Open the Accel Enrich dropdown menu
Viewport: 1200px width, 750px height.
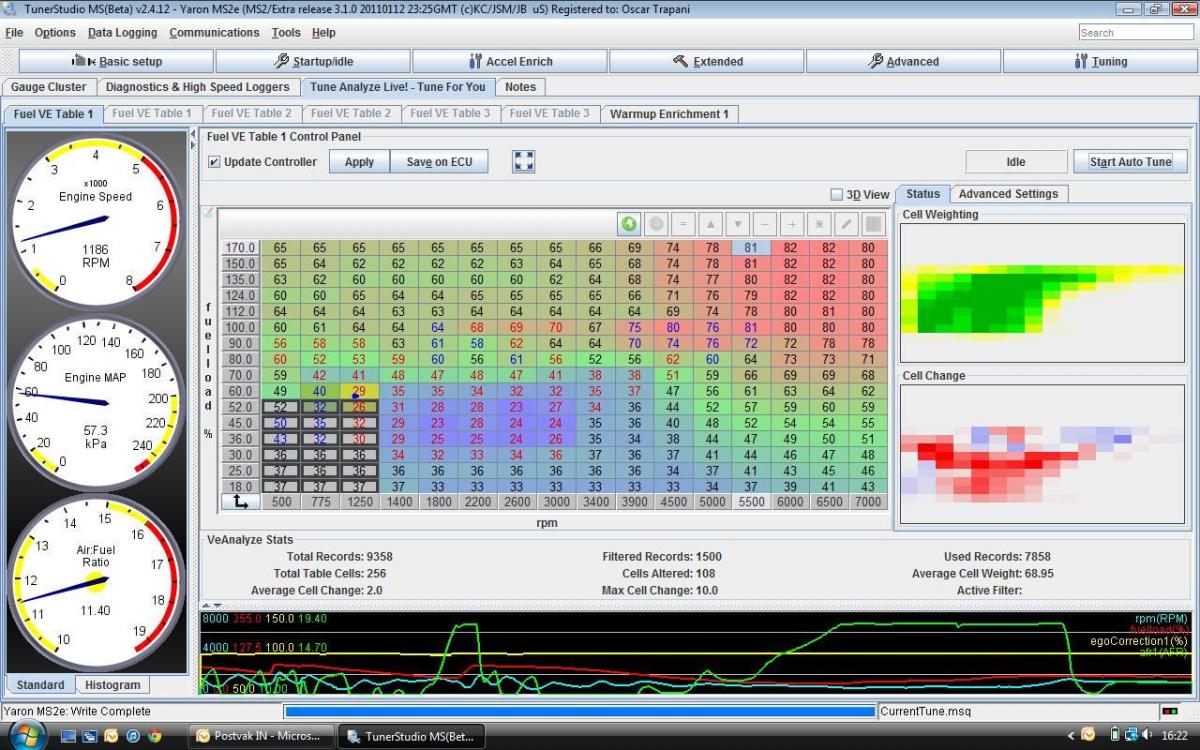click(x=509, y=61)
